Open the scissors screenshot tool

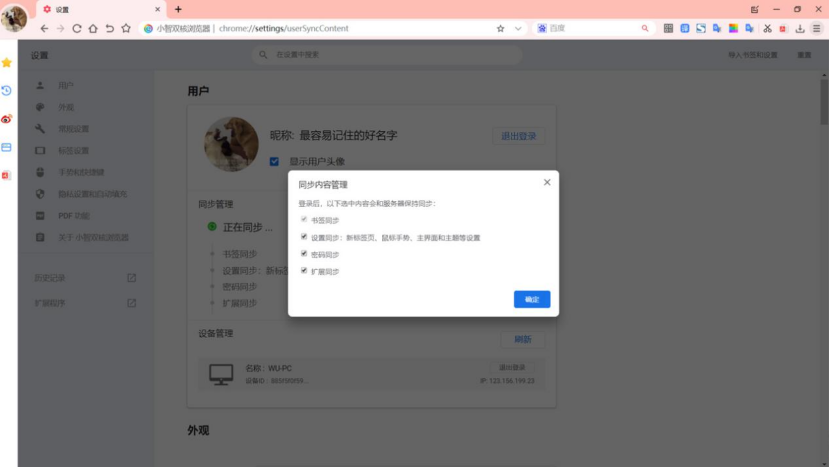pos(767,29)
